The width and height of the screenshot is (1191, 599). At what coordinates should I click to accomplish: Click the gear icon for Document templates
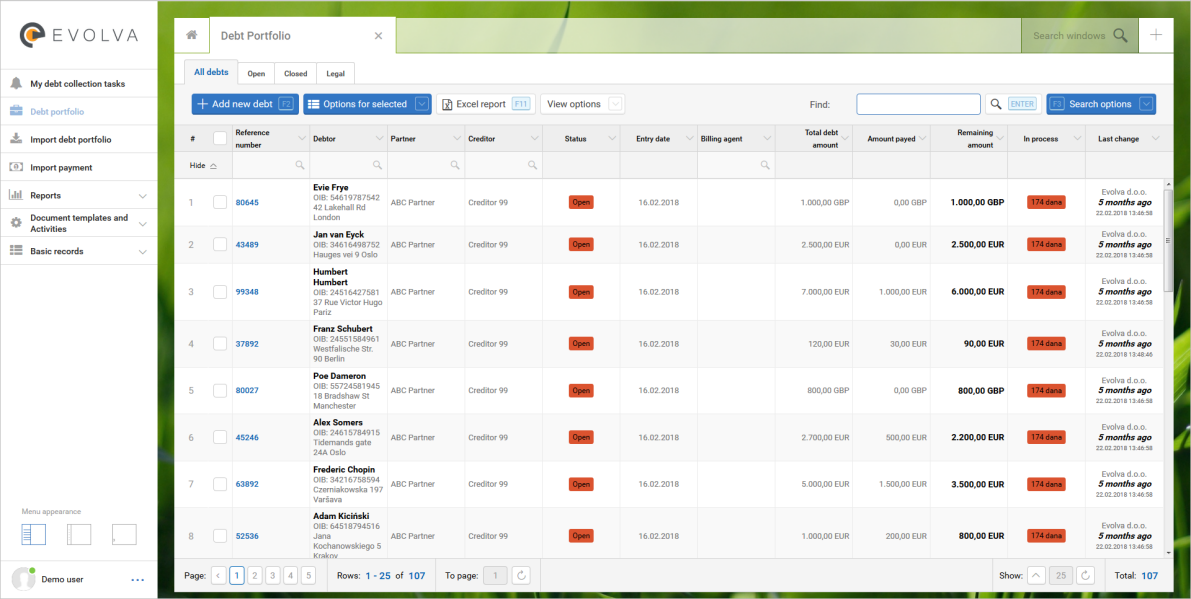tap(16, 223)
